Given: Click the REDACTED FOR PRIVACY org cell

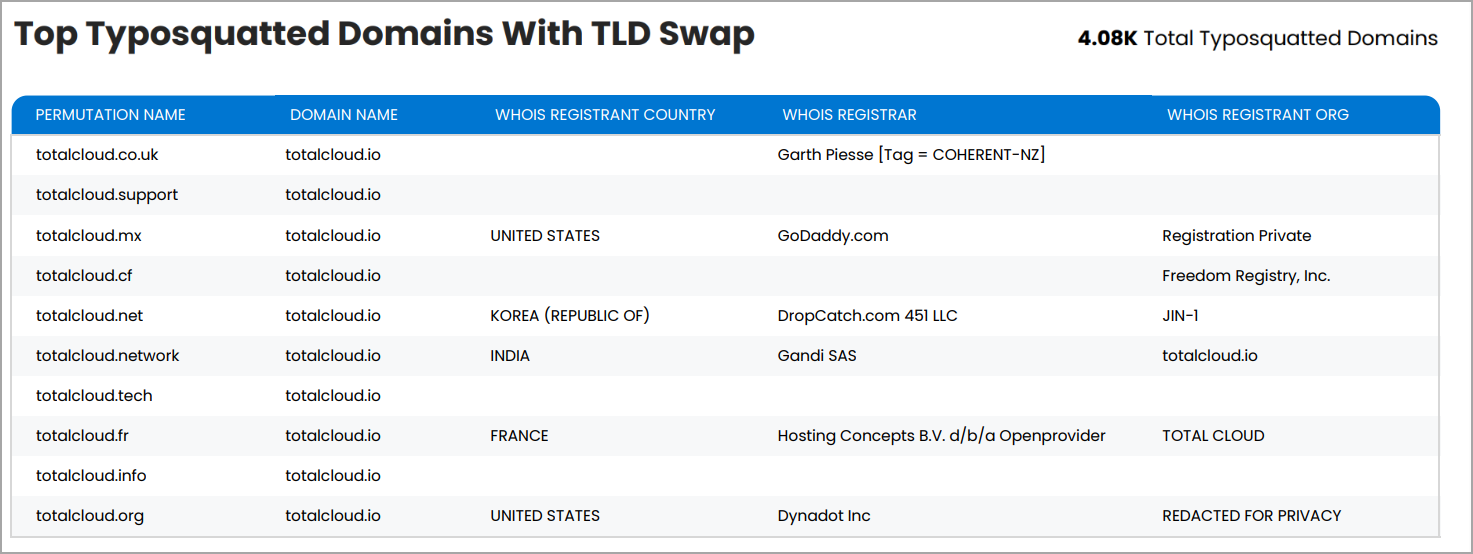Looking at the screenshot, I should pos(1252,516).
